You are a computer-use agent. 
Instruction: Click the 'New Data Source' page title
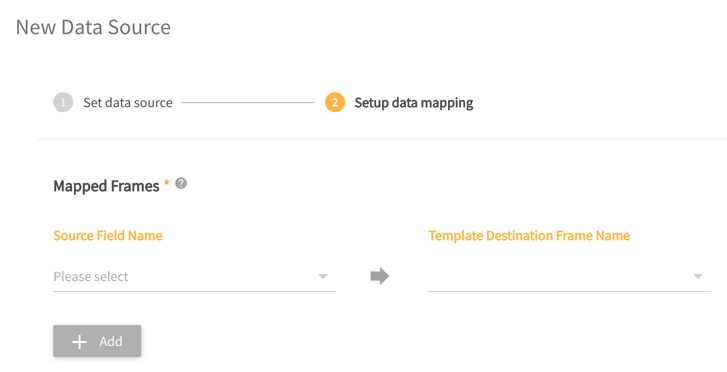pyautogui.click(x=93, y=27)
